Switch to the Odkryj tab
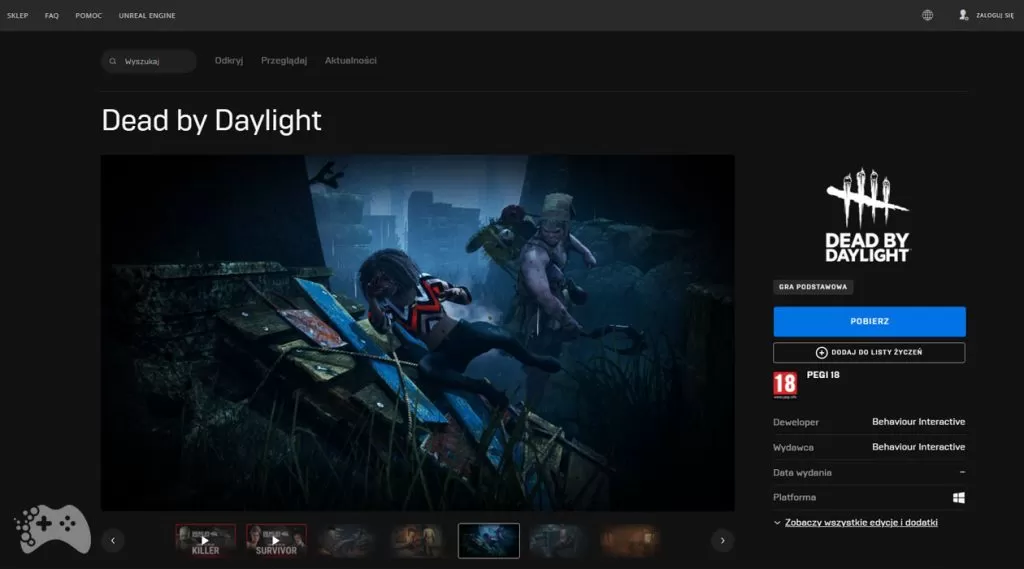This screenshot has height=569, width=1024. [229, 60]
